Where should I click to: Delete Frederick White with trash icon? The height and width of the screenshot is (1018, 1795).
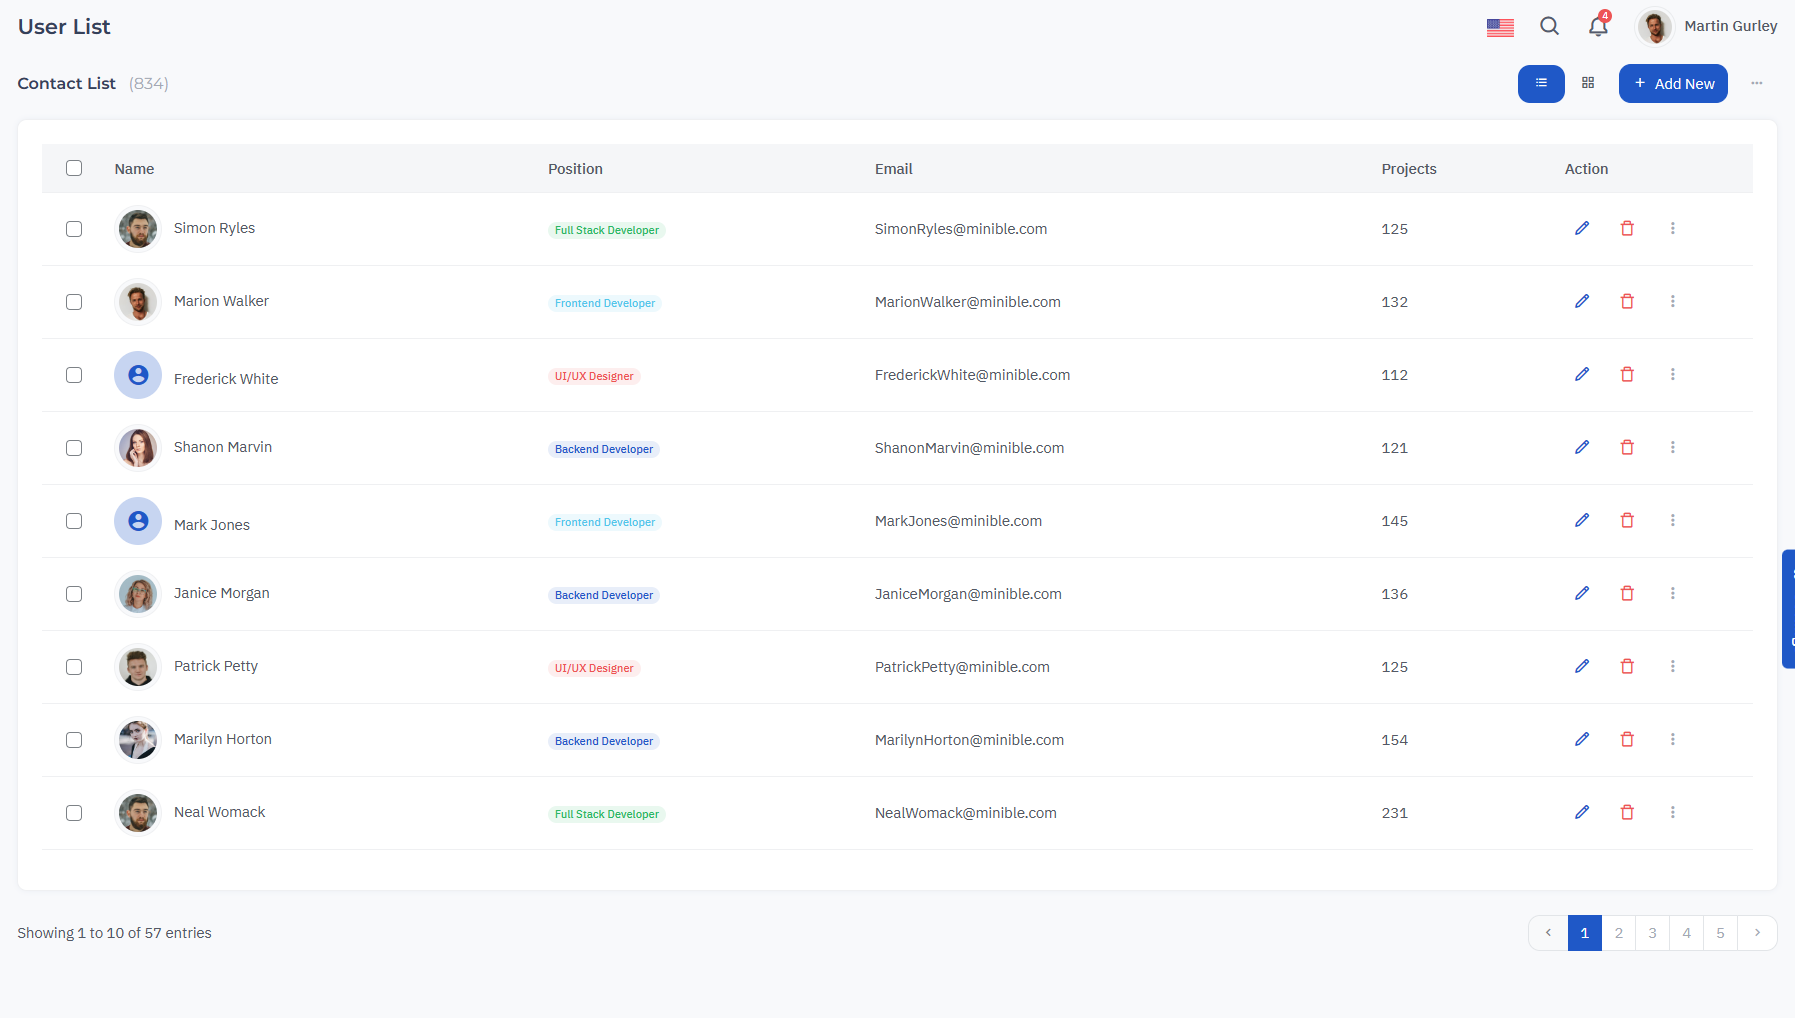[1627, 374]
